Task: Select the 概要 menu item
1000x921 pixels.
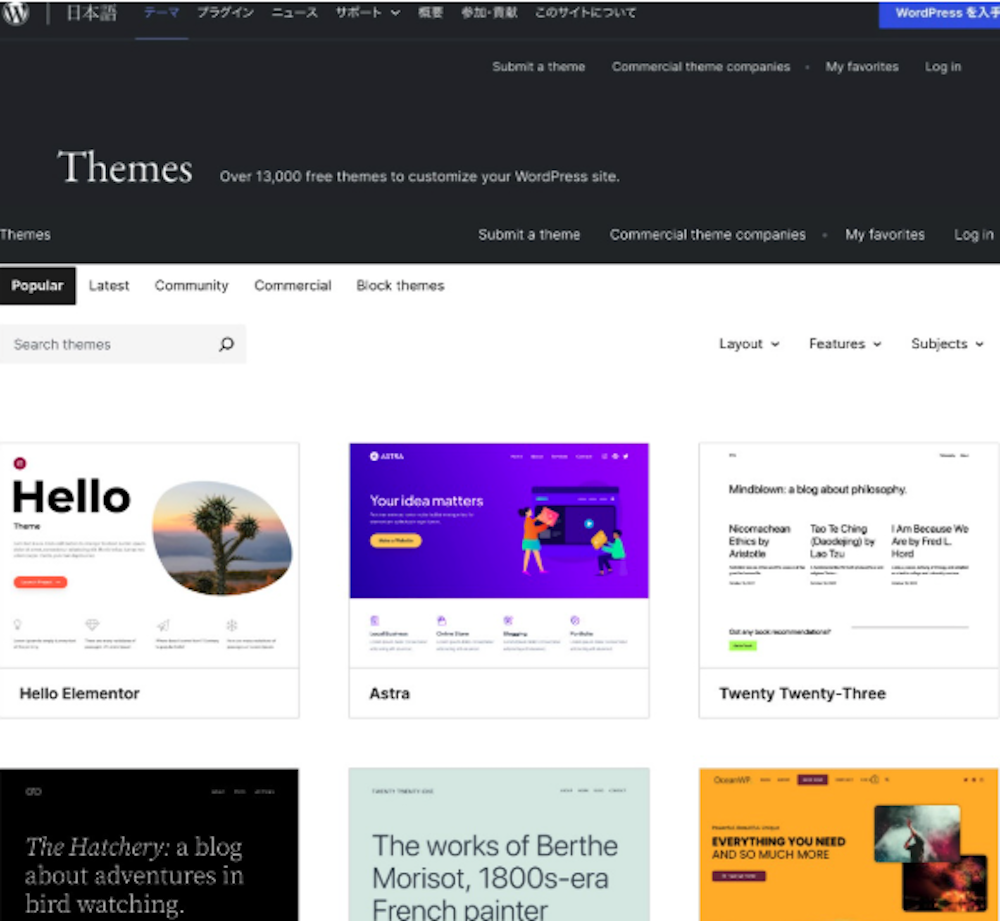Action: (430, 13)
